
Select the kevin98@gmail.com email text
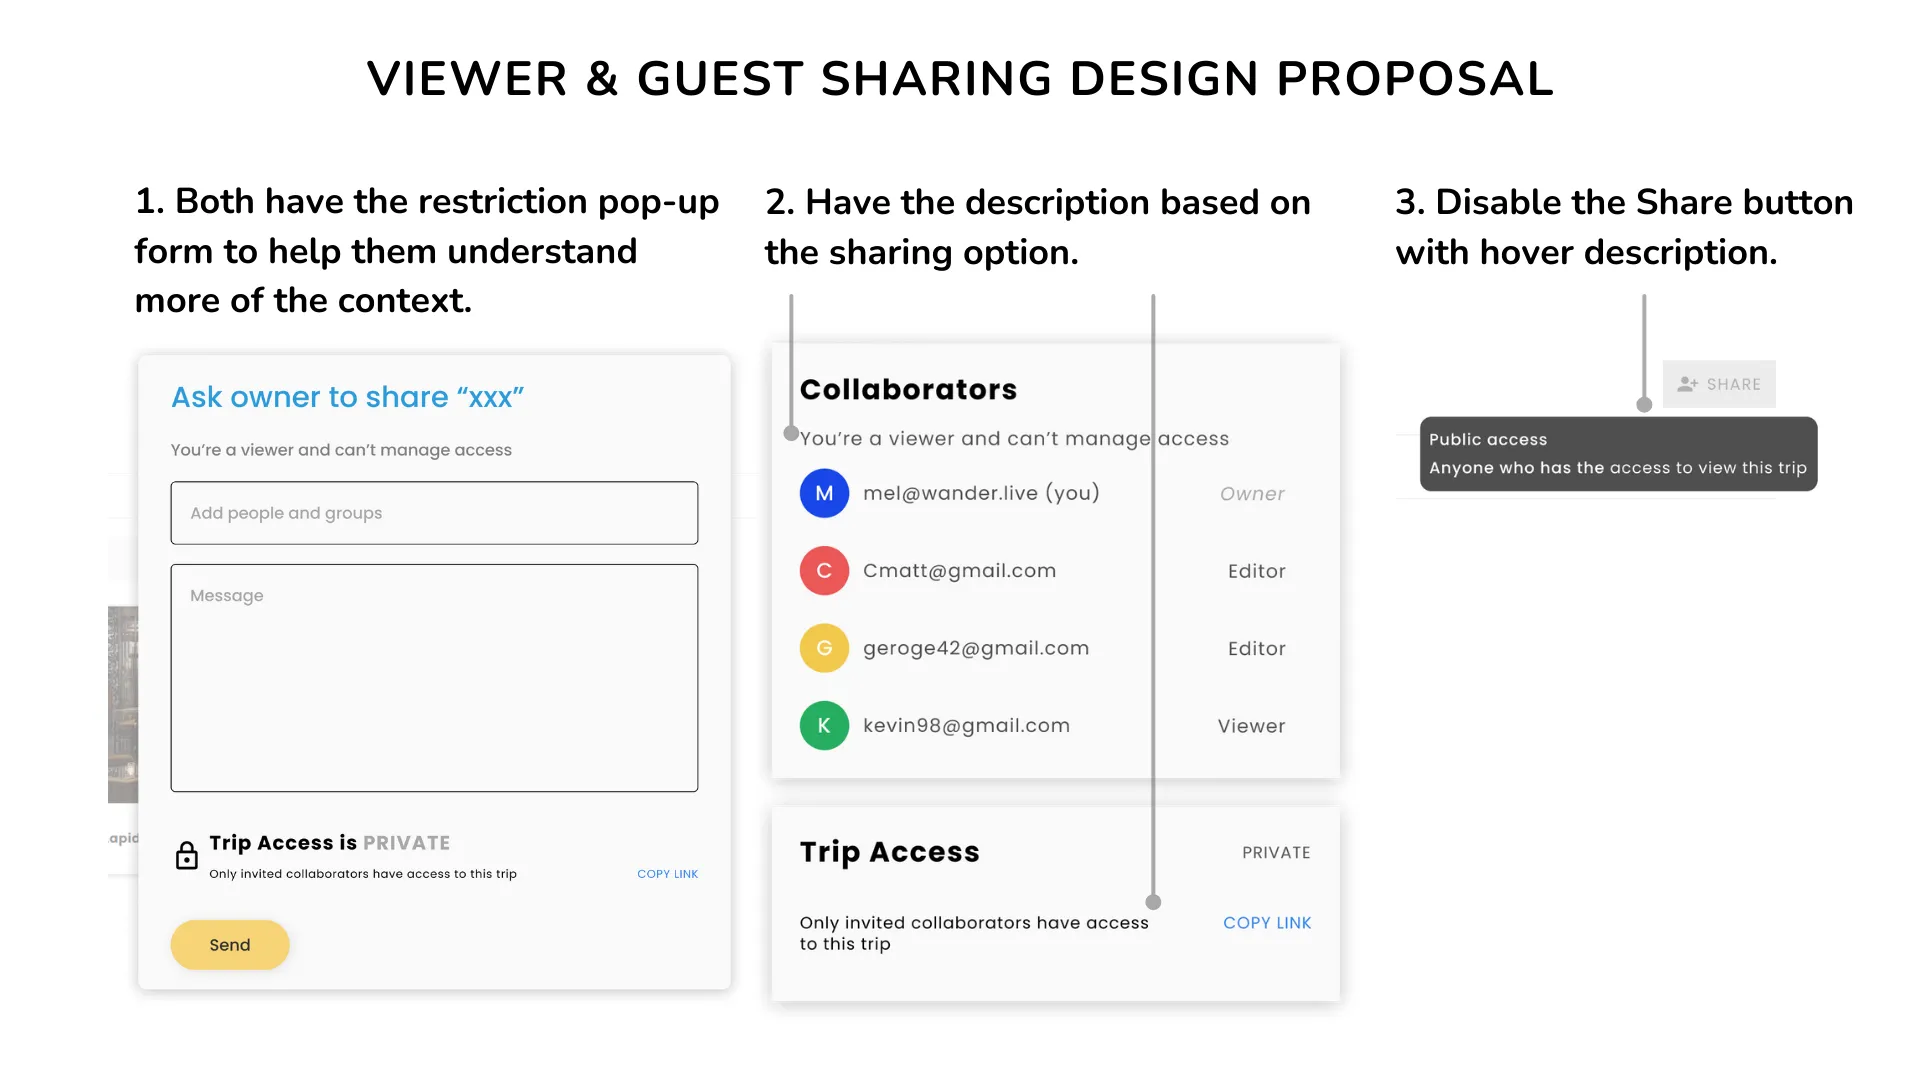point(966,726)
